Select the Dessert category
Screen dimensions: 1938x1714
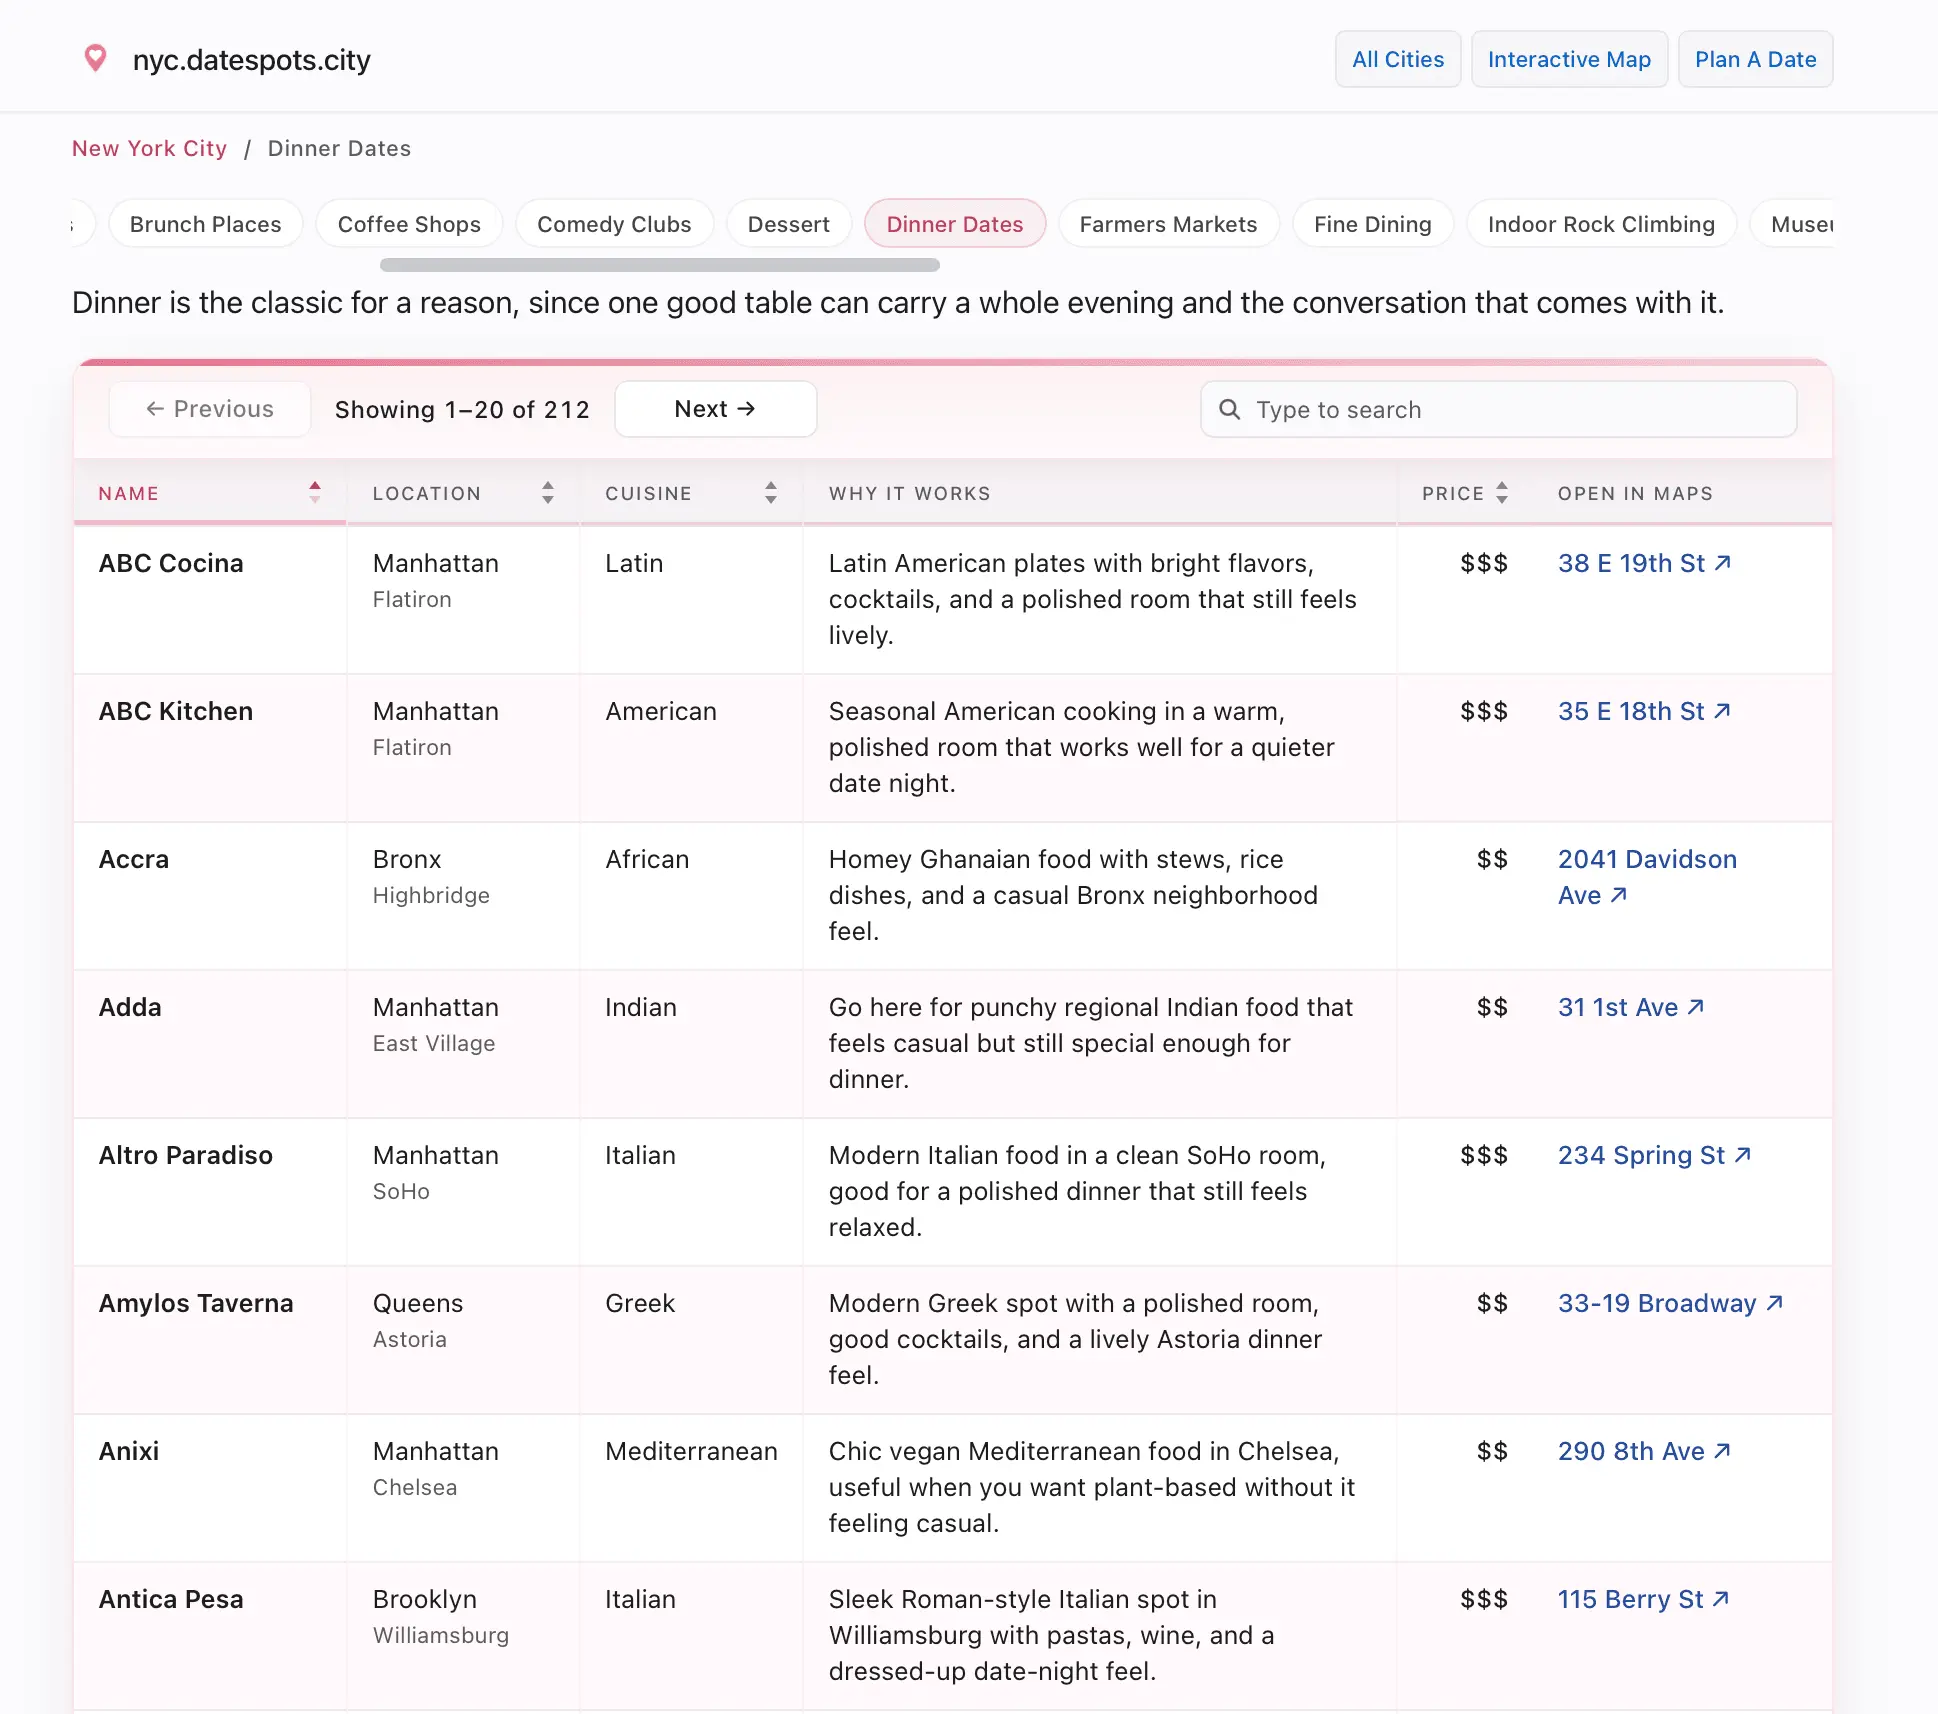click(788, 224)
